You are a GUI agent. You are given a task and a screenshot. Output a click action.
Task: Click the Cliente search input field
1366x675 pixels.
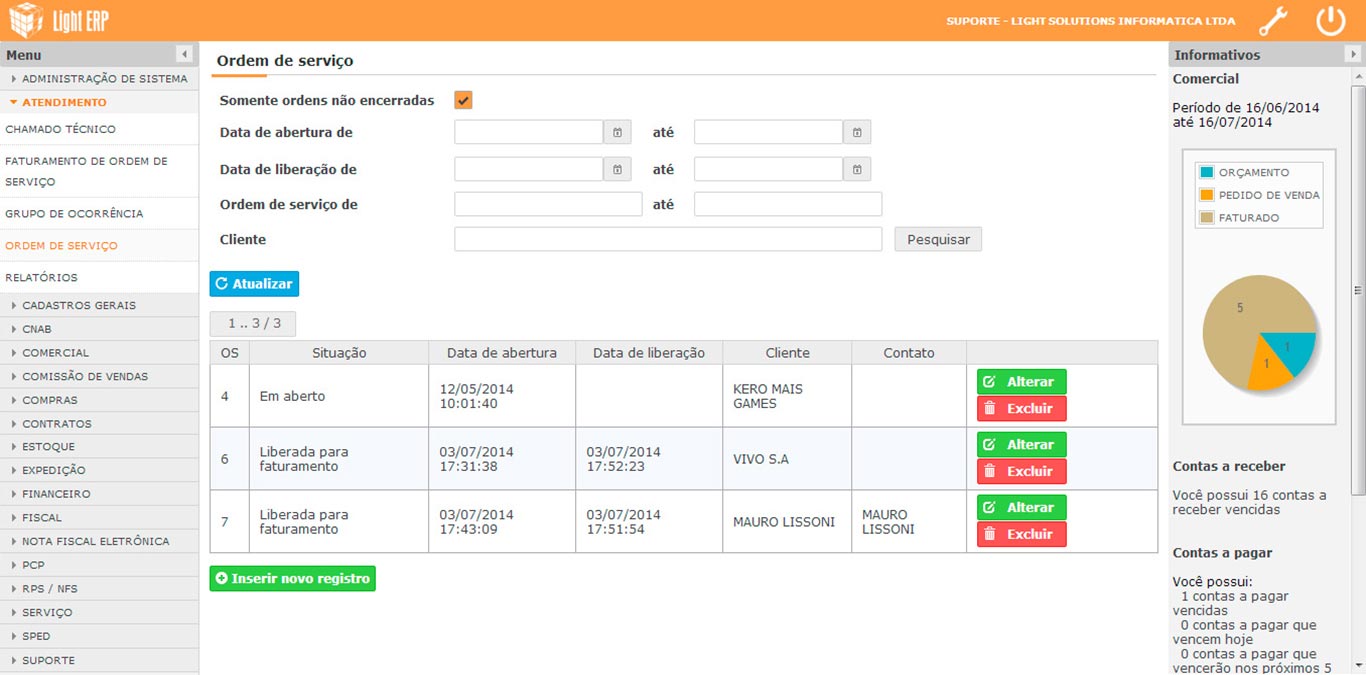point(667,239)
